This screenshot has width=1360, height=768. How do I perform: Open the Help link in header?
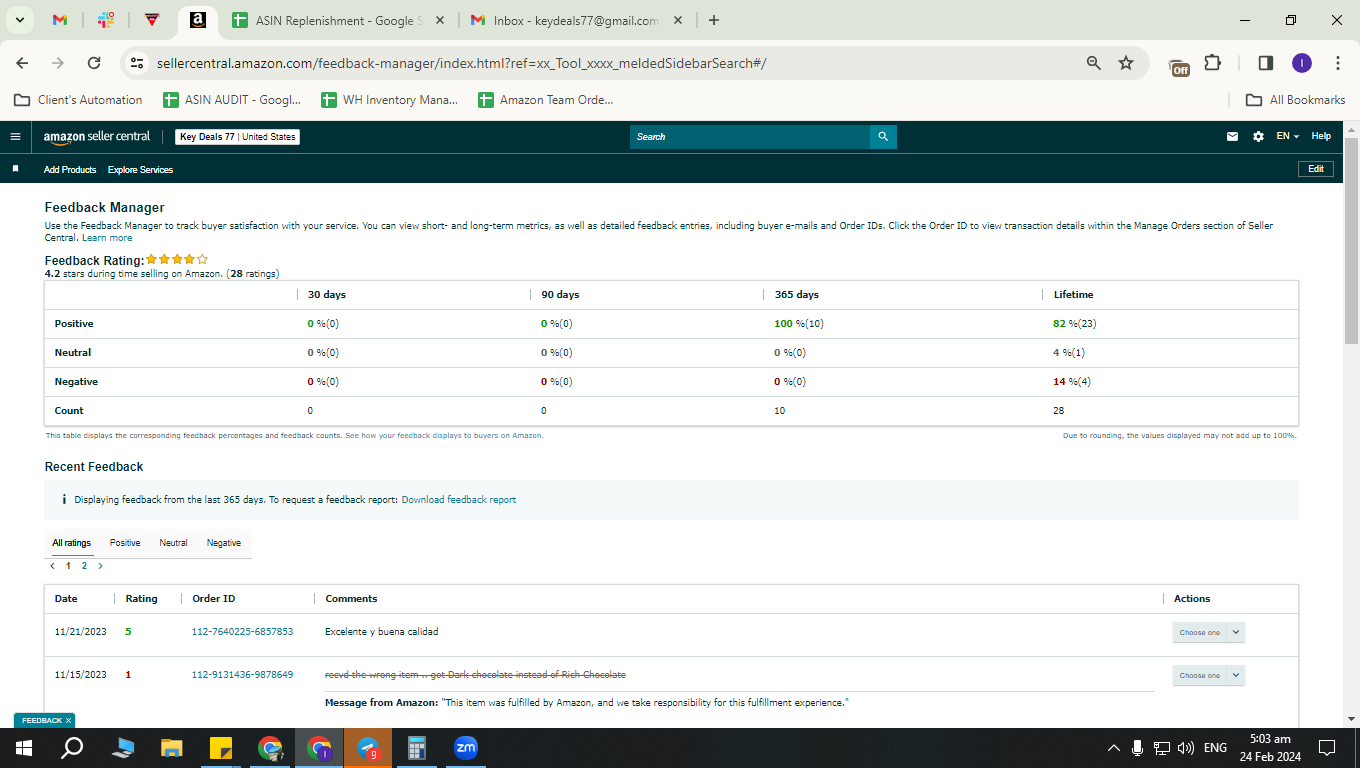point(1321,137)
